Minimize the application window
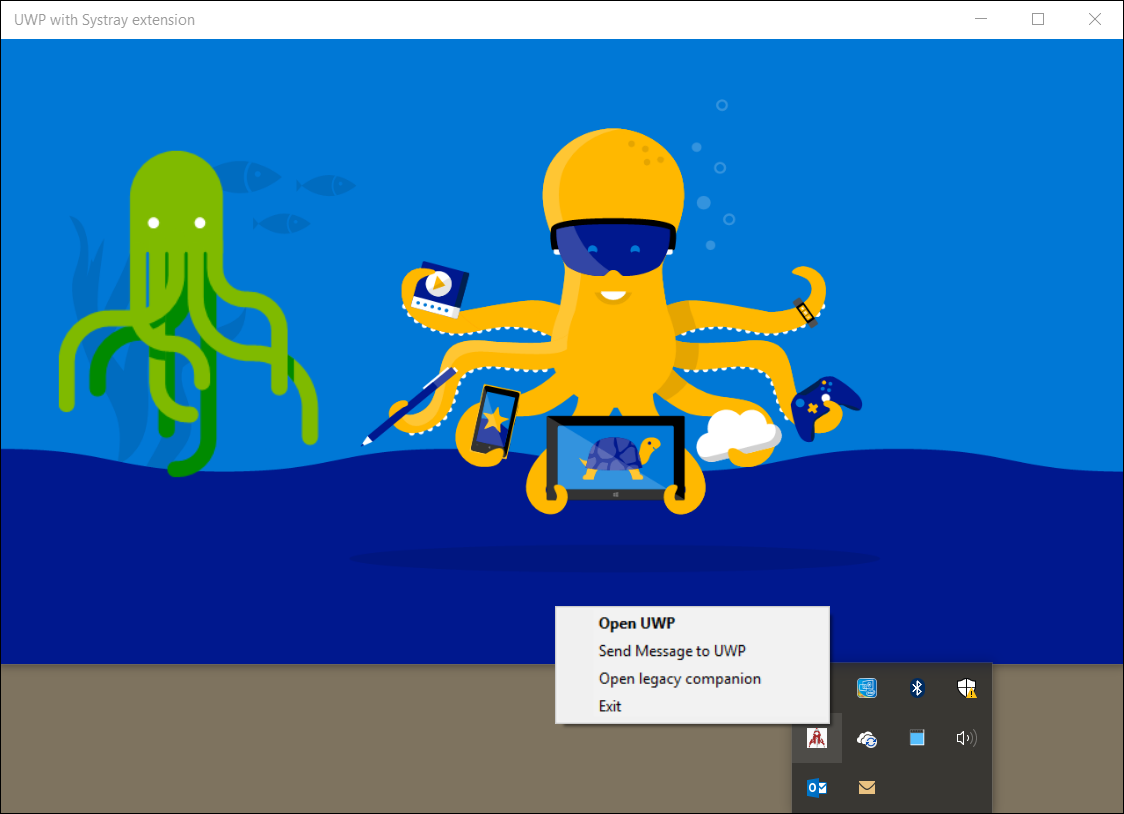Screen dimensions: 1124x814 point(980,19)
